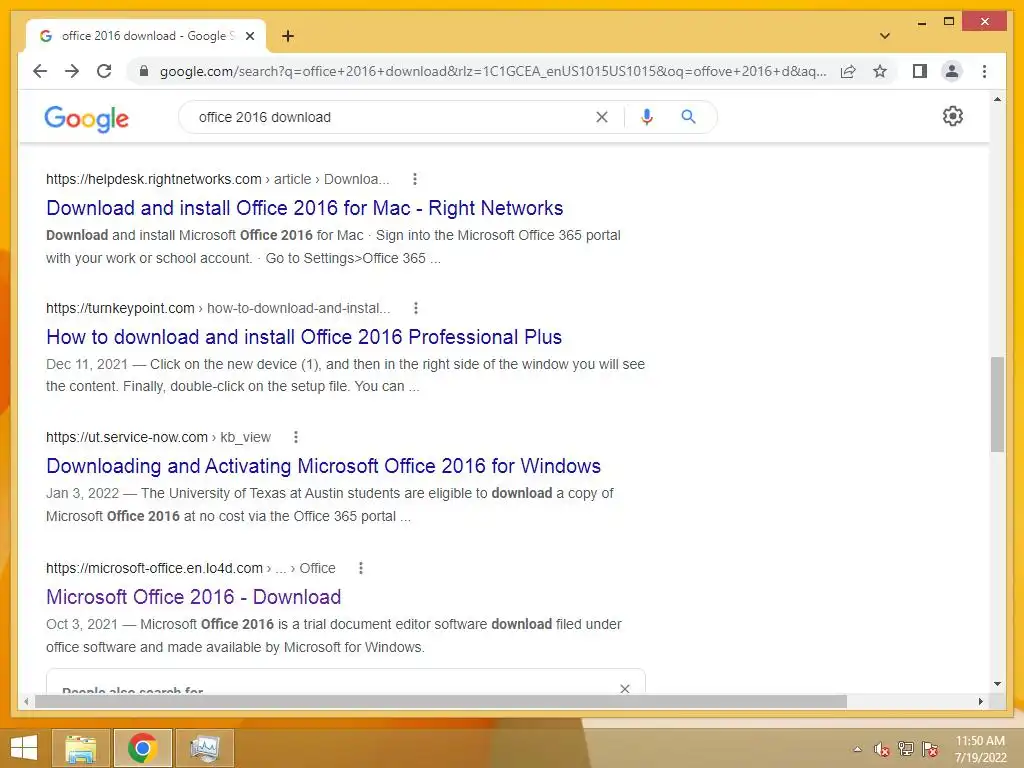The height and width of the screenshot is (768, 1024).
Task: Click the network tray icon
Action: tap(906, 749)
